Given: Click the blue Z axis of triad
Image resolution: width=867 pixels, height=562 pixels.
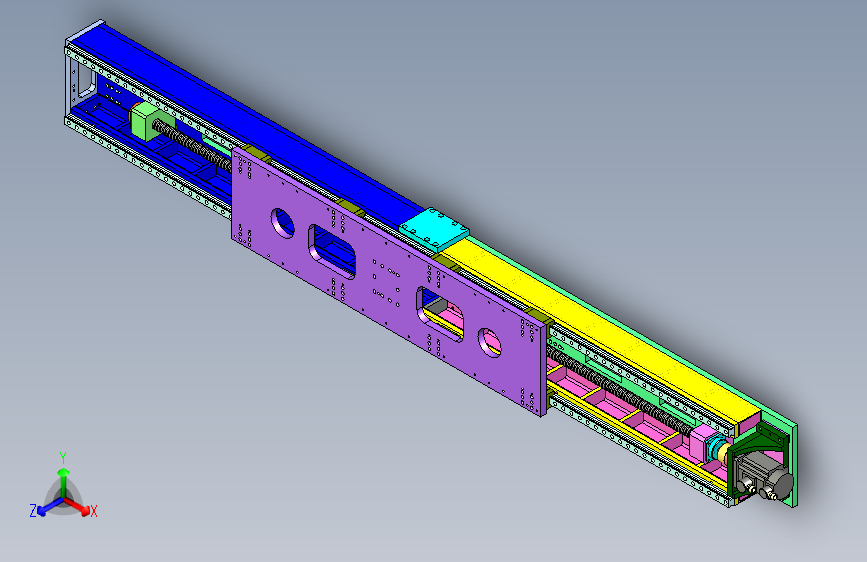Looking at the screenshot, I should (50, 506).
